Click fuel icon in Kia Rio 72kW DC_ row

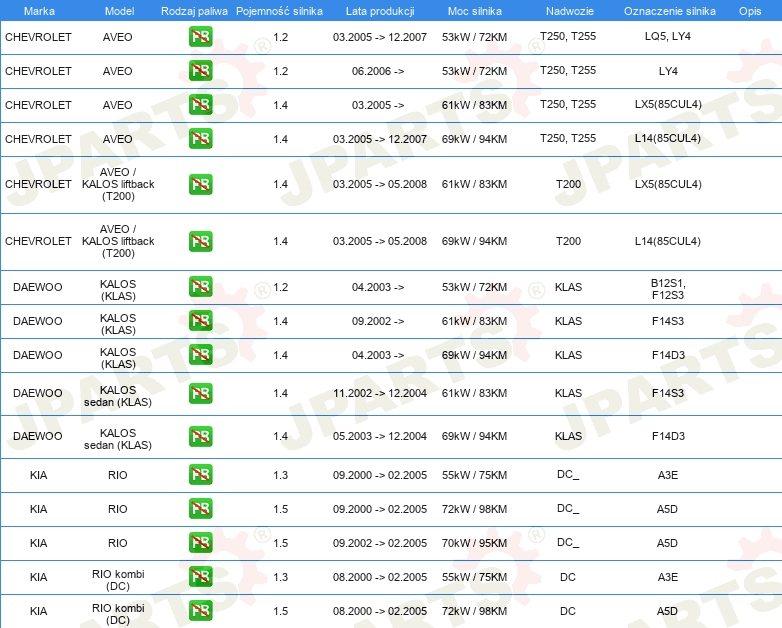(200, 509)
